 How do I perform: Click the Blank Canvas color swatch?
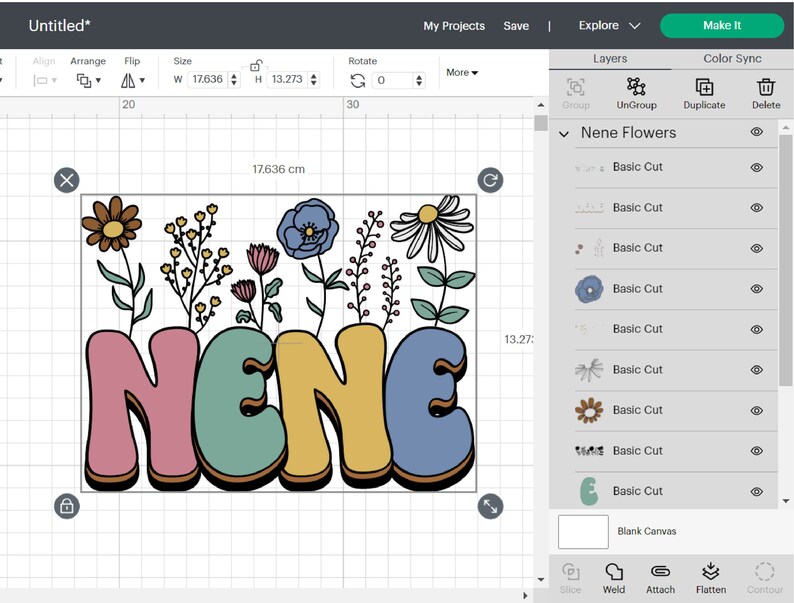[583, 532]
